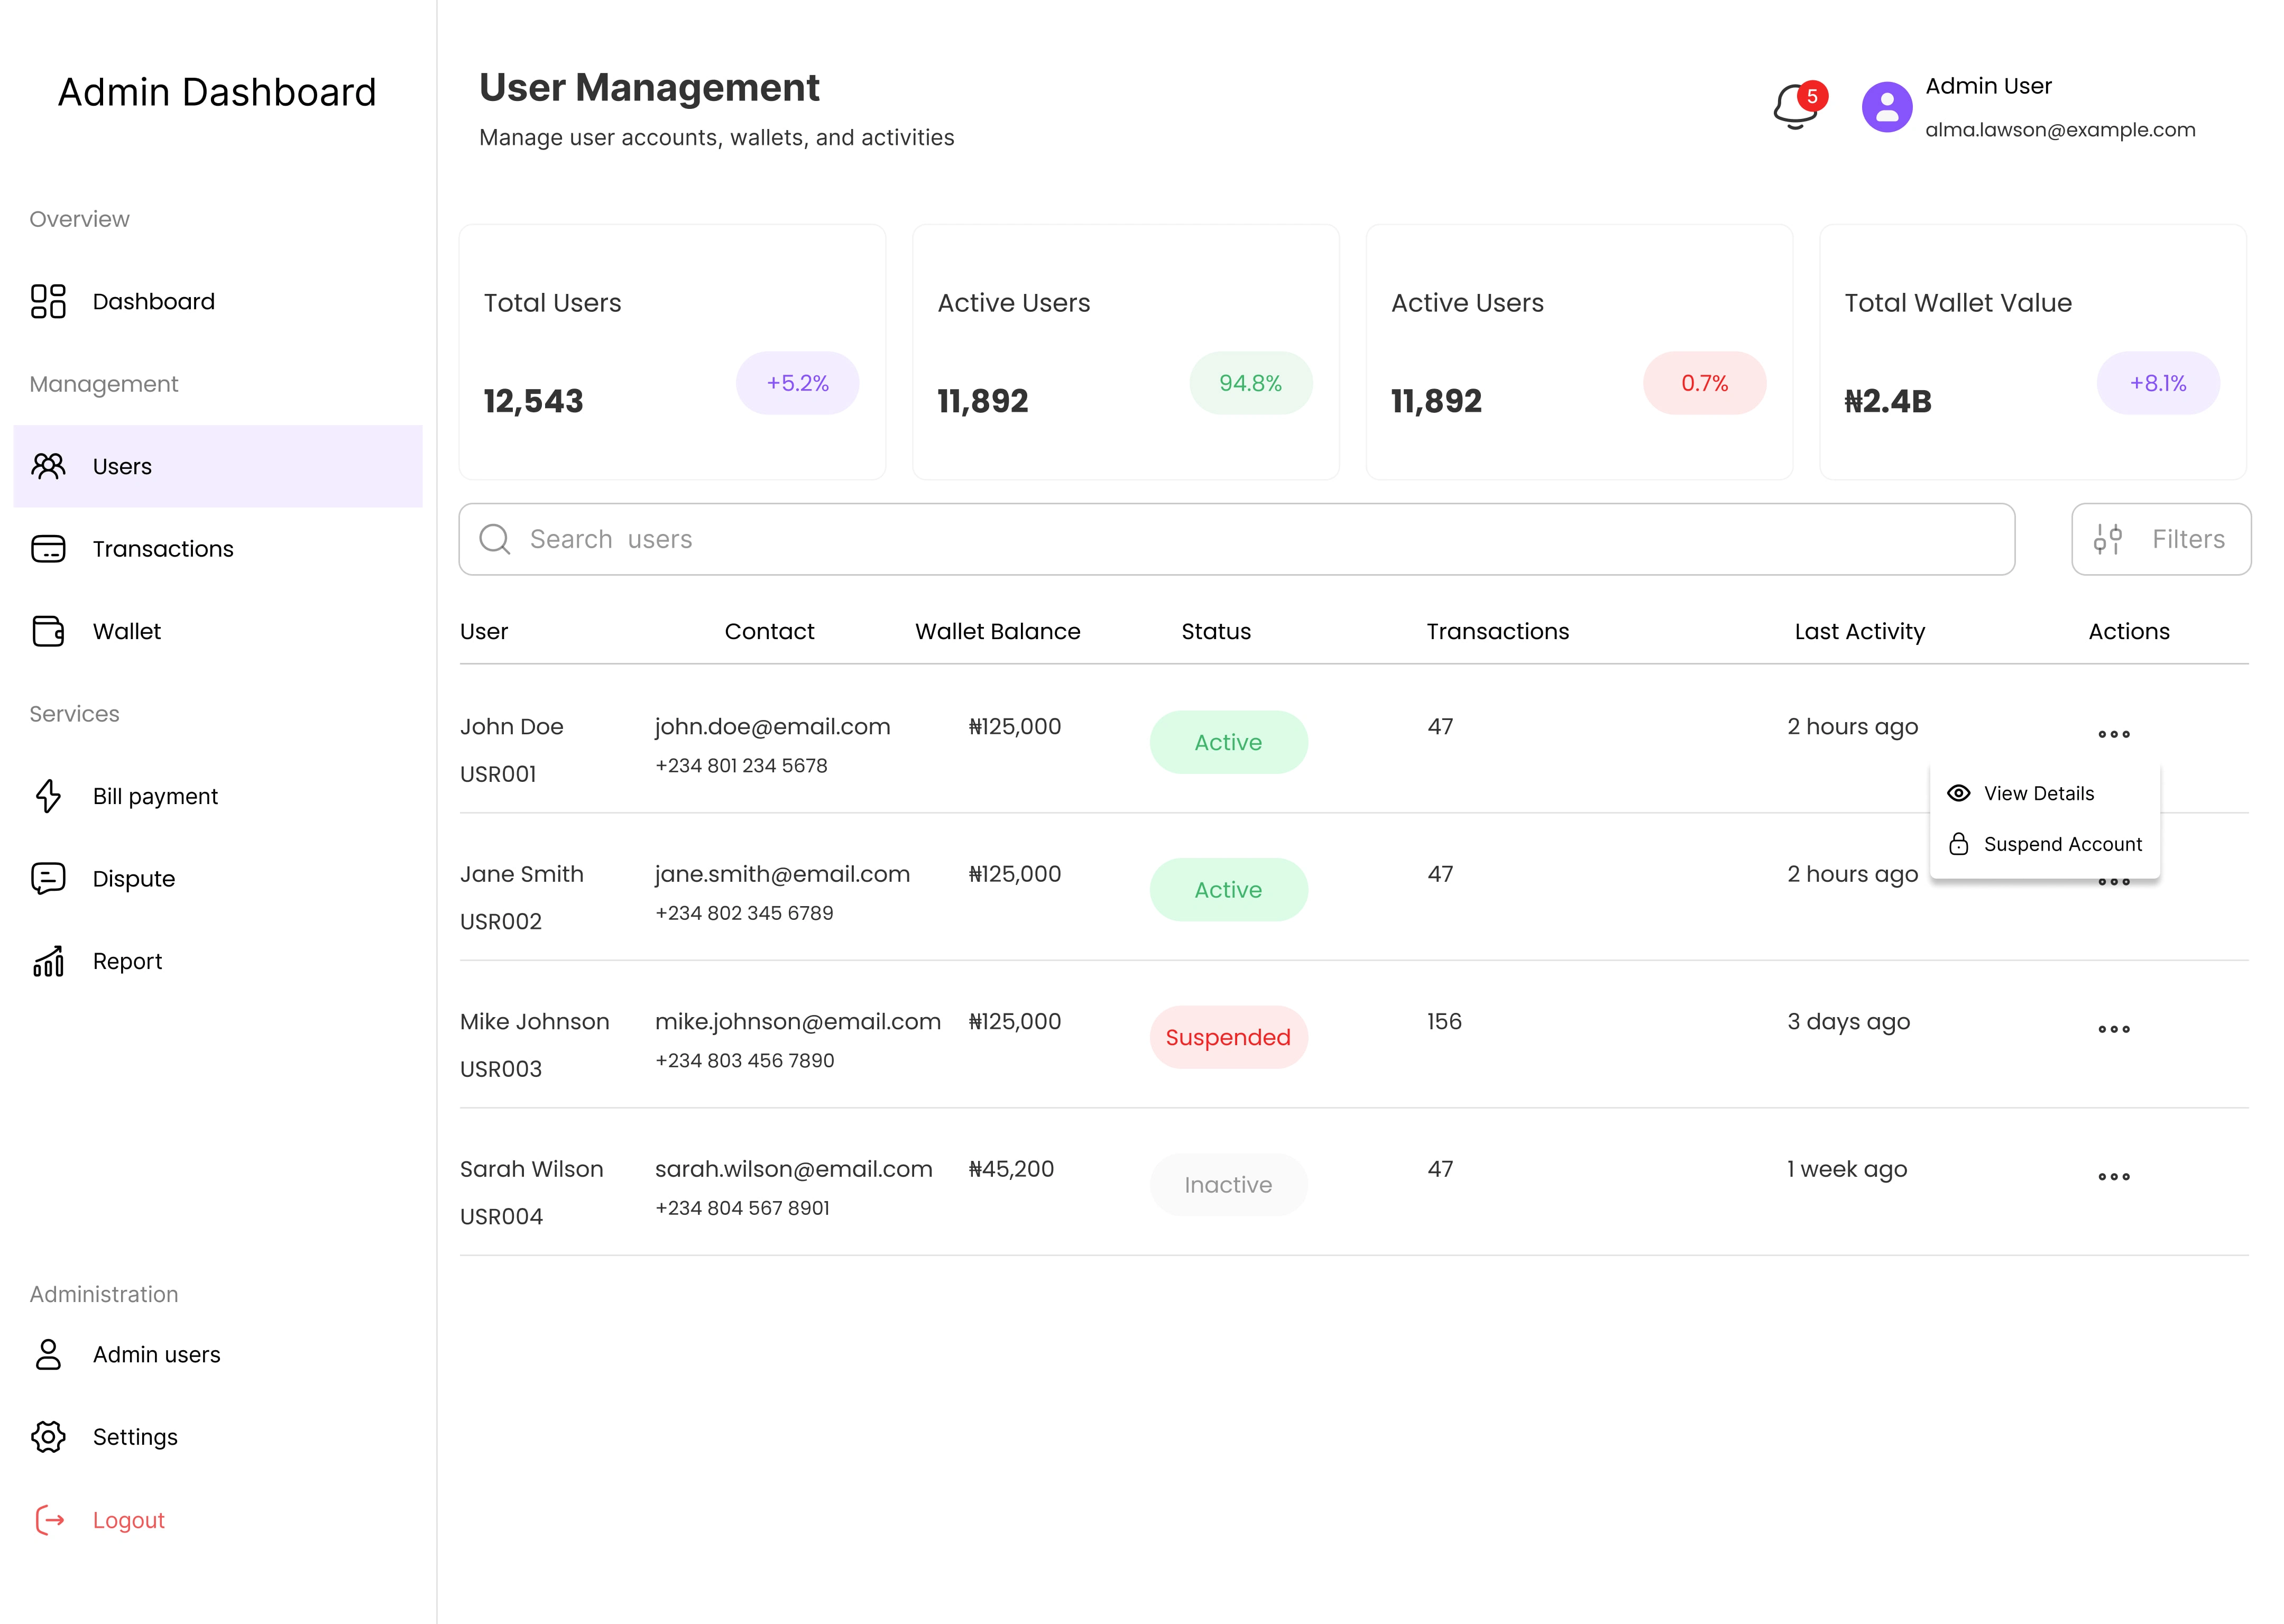Viewport: 2284px width, 1624px height.
Task: Open the Report chart icon
Action: pos(48,961)
